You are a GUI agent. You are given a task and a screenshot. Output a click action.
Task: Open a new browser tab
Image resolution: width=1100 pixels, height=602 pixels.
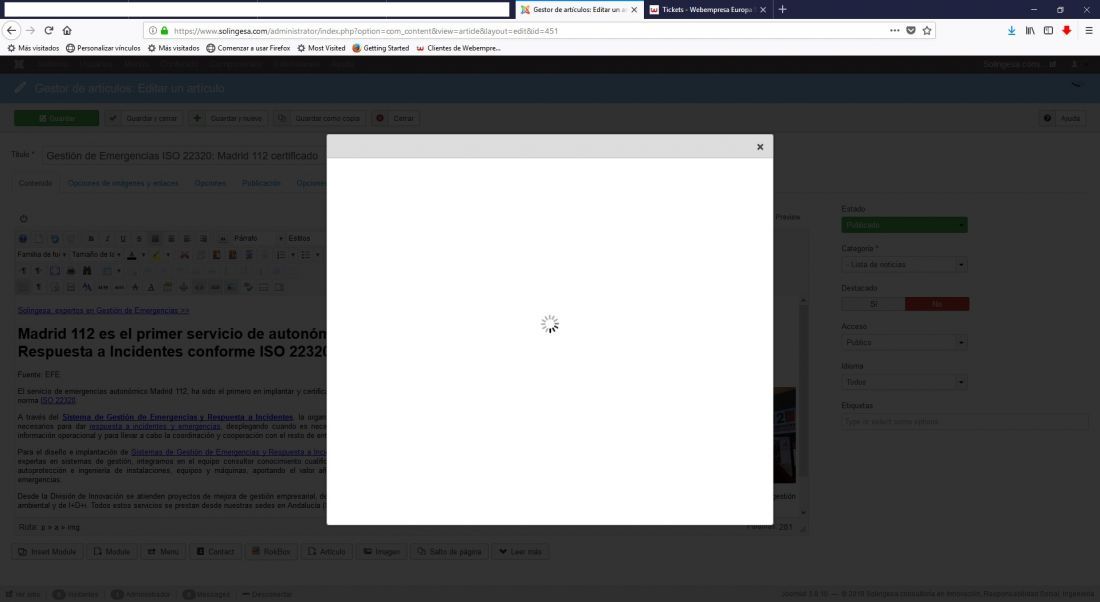click(x=782, y=9)
